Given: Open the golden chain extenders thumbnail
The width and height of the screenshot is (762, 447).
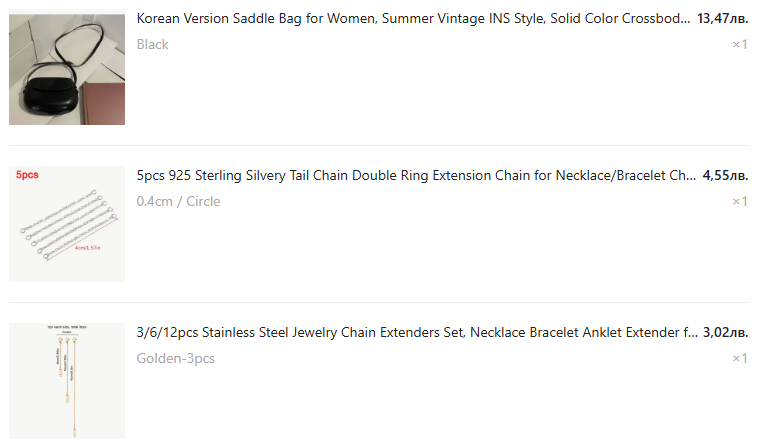Looking at the screenshot, I should 66,381.
